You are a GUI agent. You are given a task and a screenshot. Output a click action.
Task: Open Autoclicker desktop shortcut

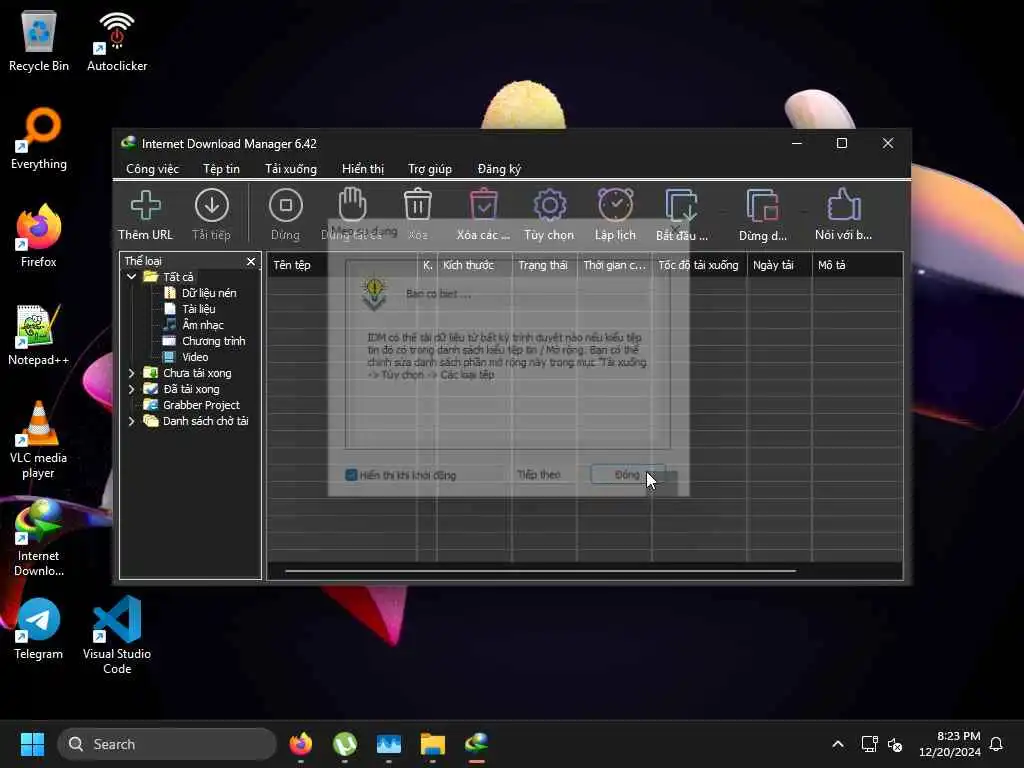pyautogui.click(x=117, y=40)
